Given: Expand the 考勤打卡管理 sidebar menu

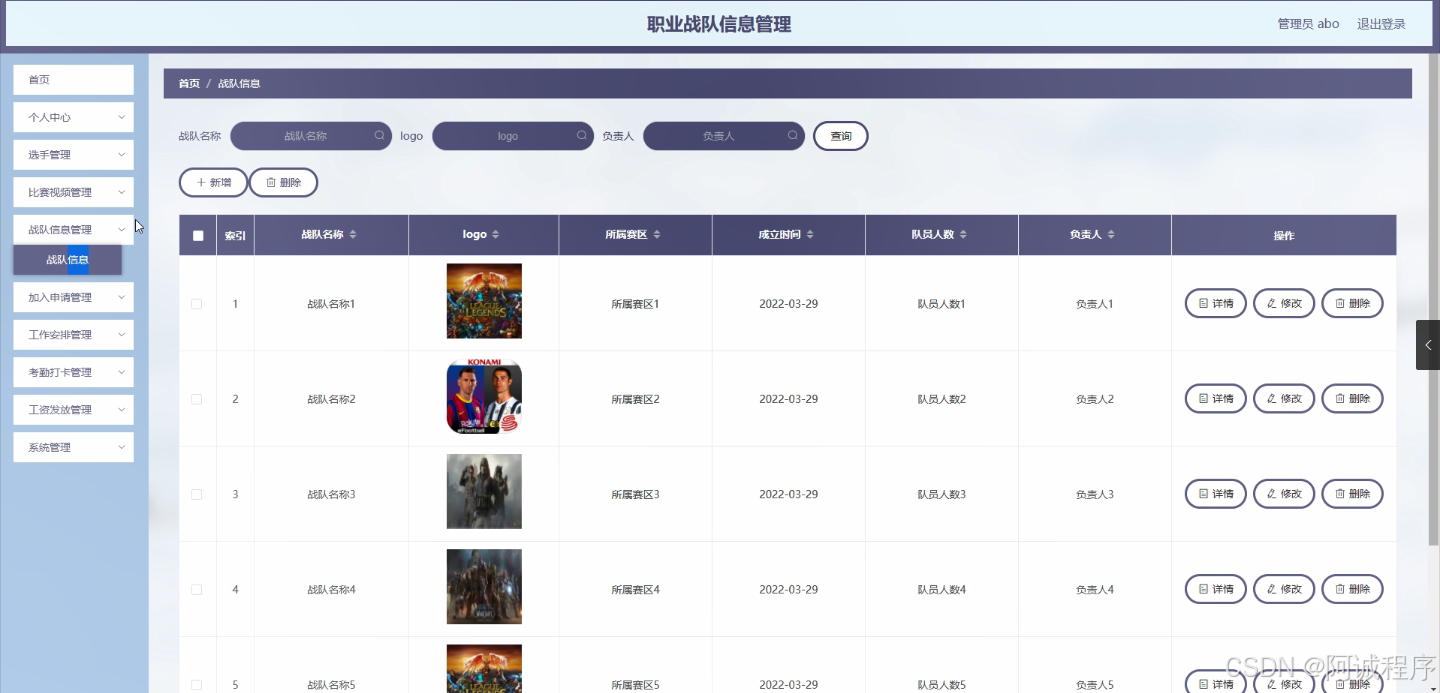Looking at the screenshot, I should [x=73, y=372].
